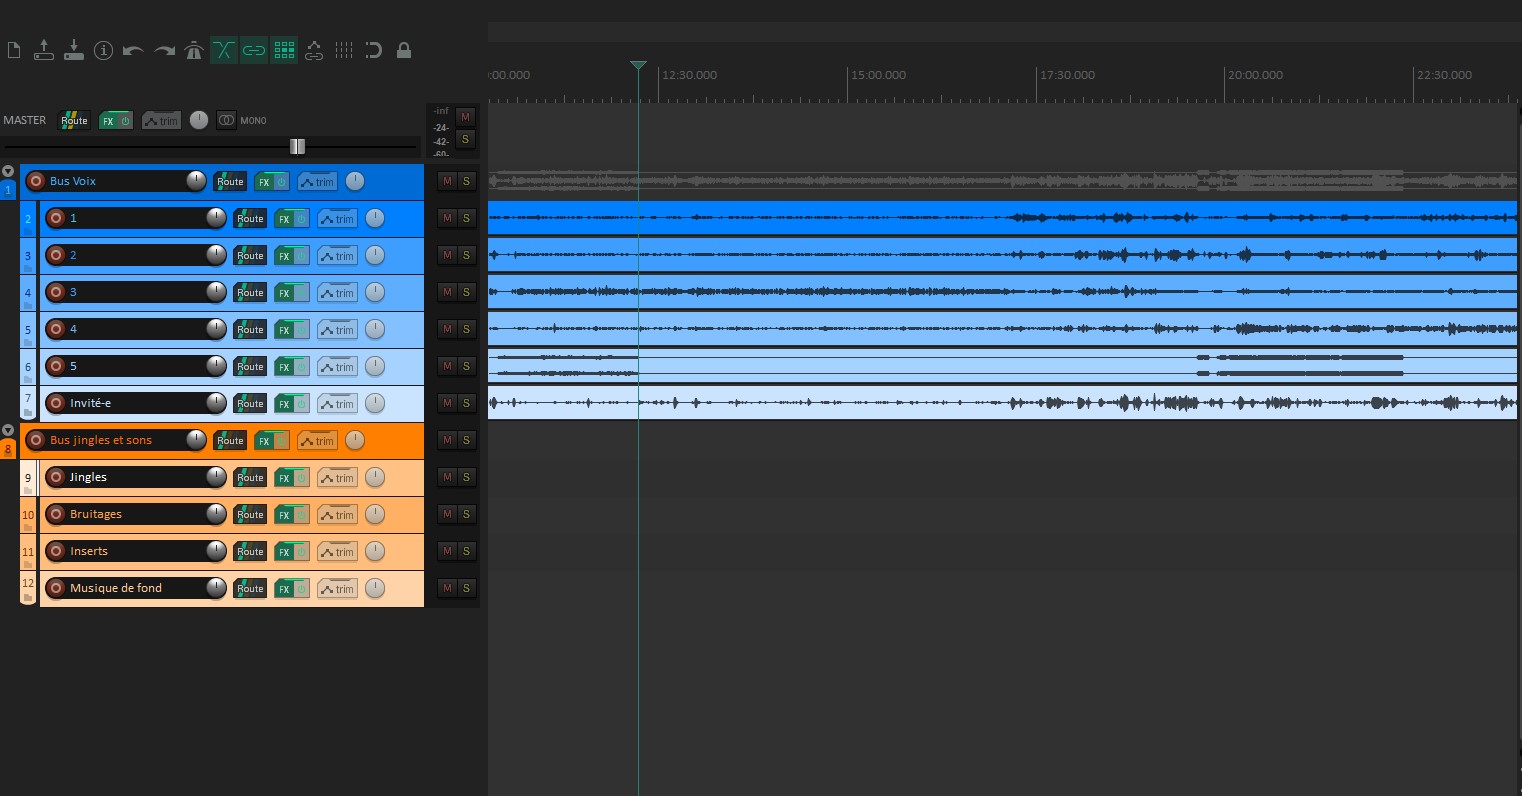1522x796 pixels.
Task: Open routing for Bus Voix via Route button
Action: pos(229,181)
